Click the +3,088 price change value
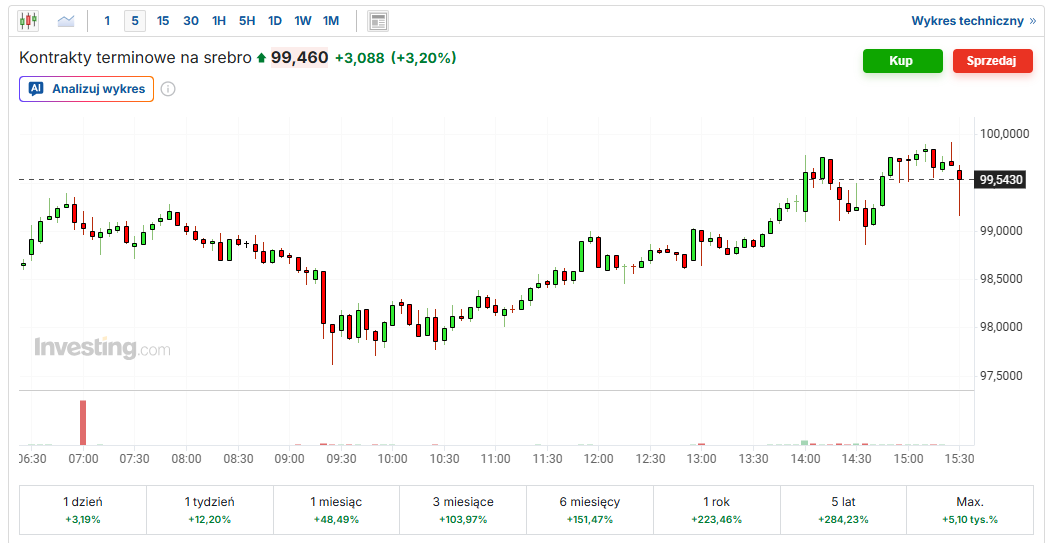The height and width of the screenshot is (543, 1045). point(359,58)
